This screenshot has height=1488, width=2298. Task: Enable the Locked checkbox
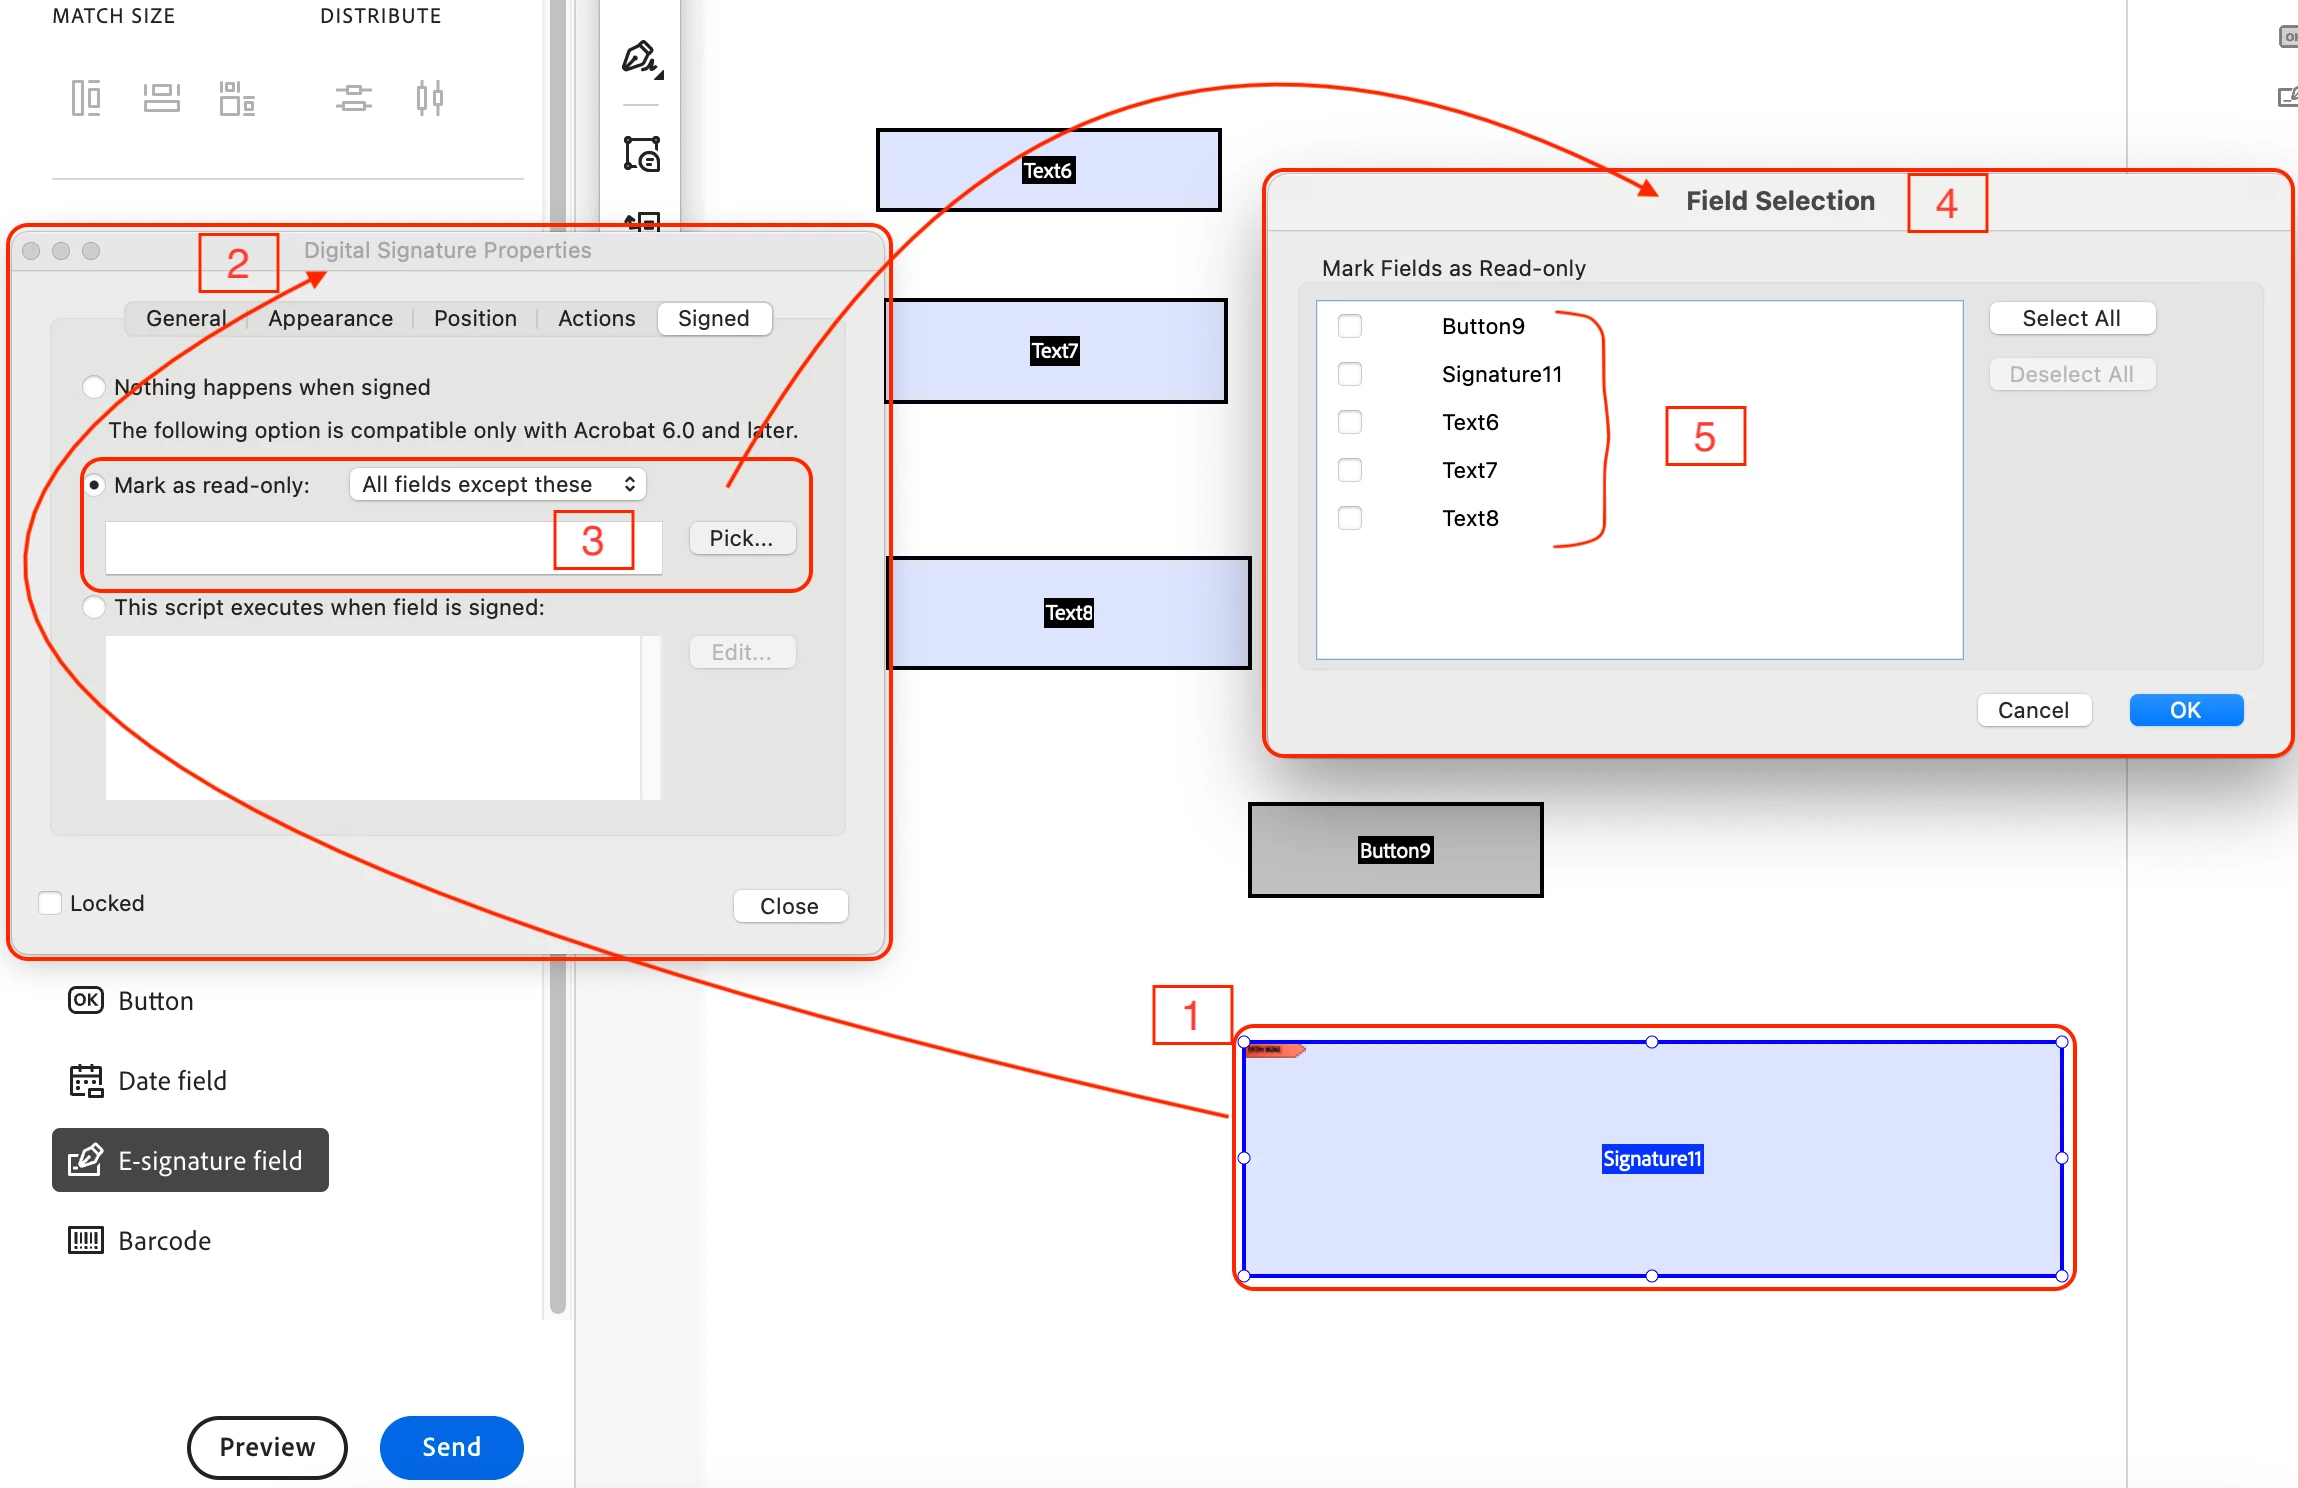point(50,903)
